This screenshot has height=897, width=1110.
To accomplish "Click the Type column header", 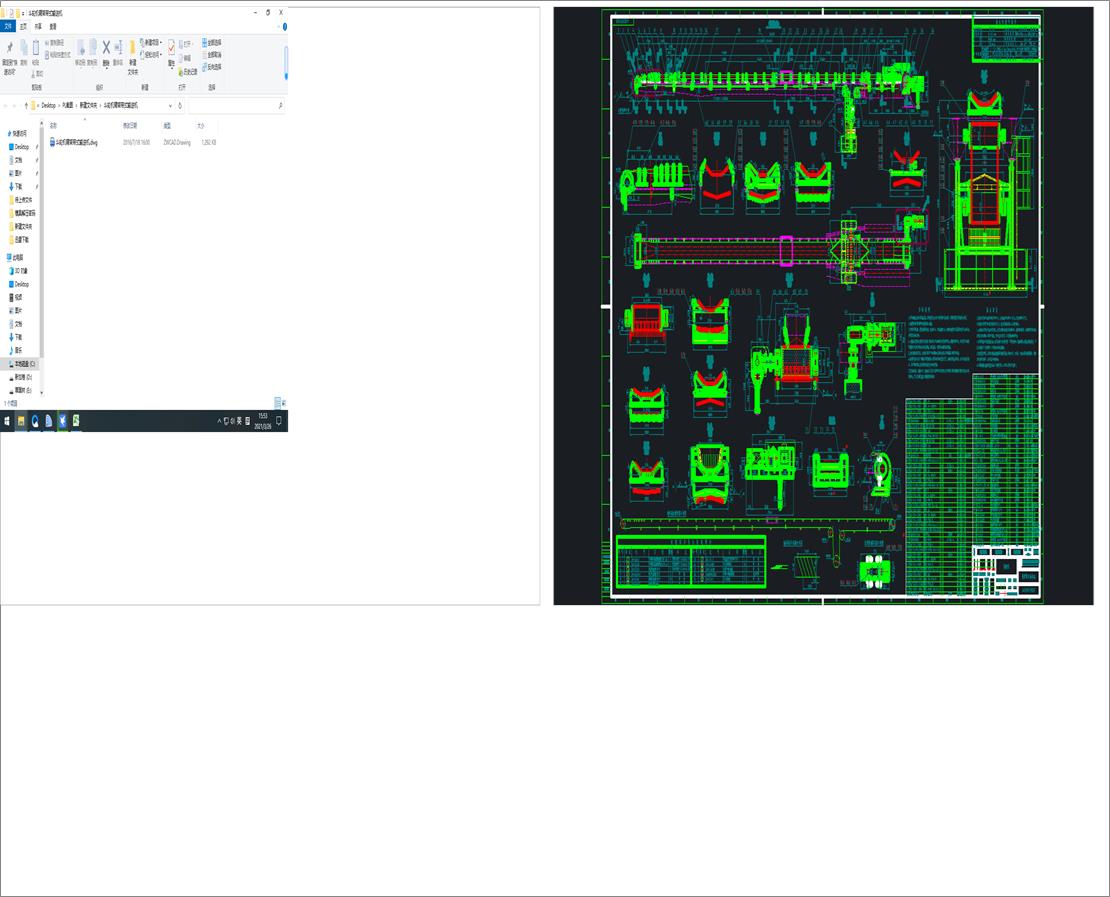I will click(167, 125).
